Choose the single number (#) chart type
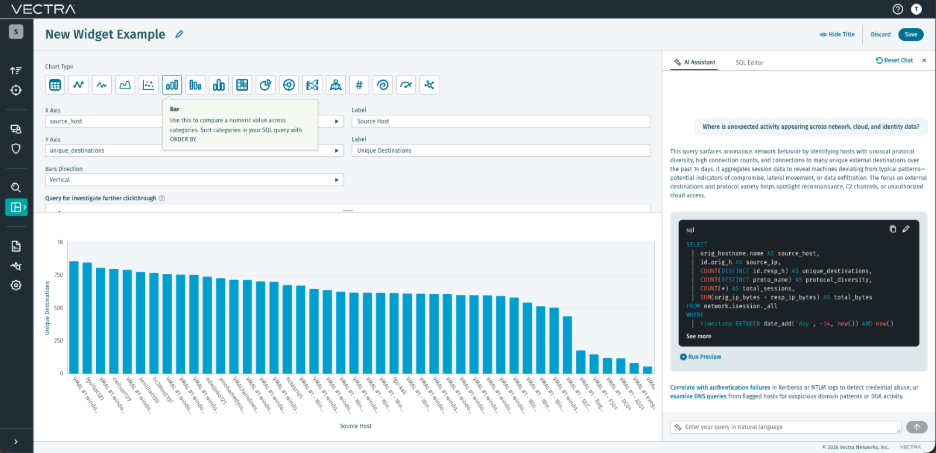The height and width of the screenshot is (453, 936). click(359, 85)
